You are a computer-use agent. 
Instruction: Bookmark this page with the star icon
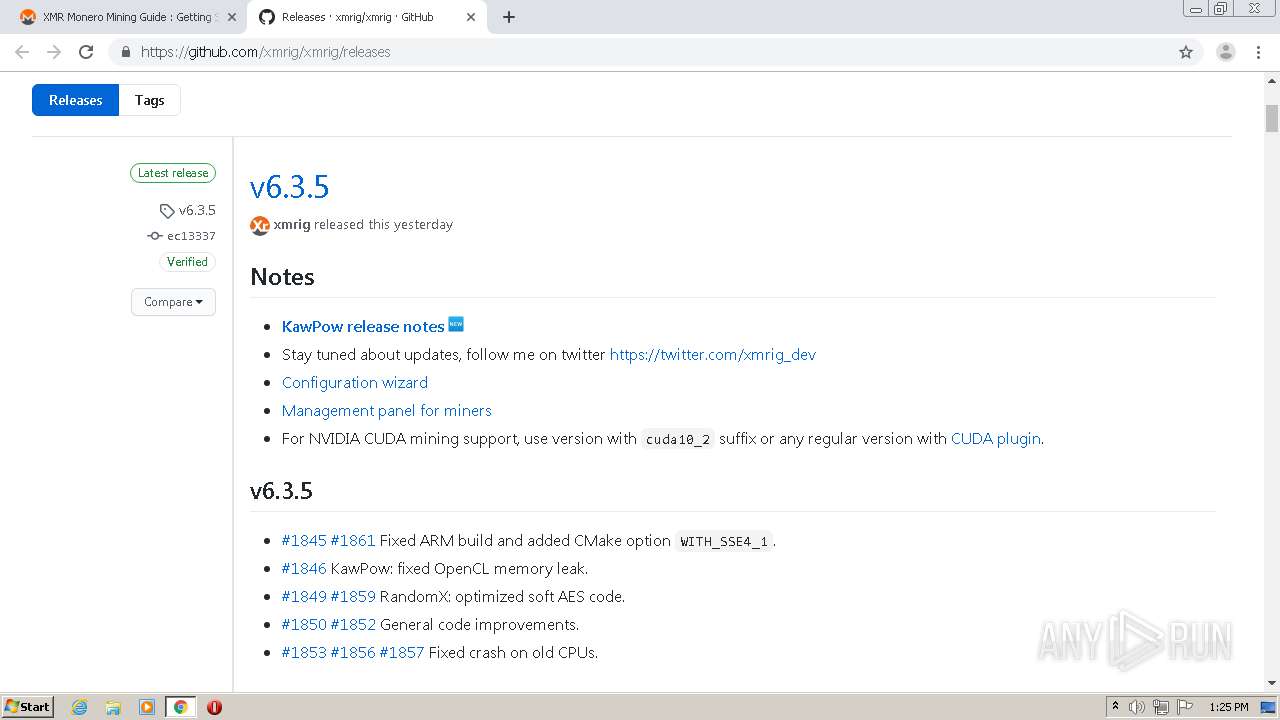tap(1186, 52)
